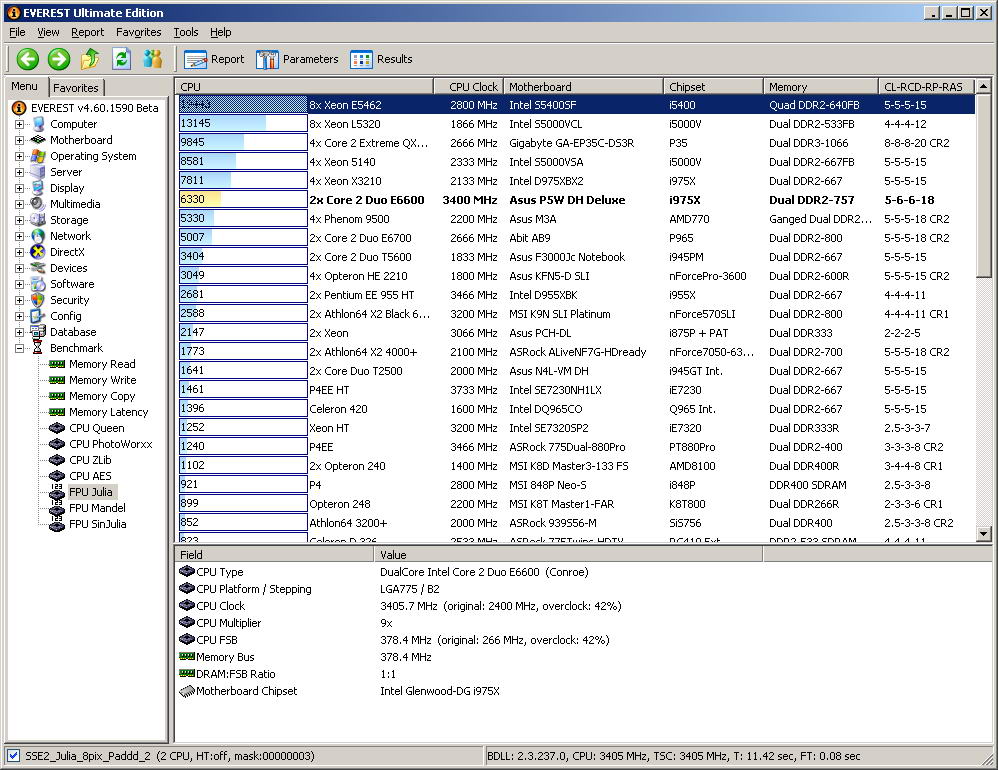Sort by the CL-RCD-RP-RAS column header
Image resolution: width=998 pixels, height=770 pixels.
point(926,87)
